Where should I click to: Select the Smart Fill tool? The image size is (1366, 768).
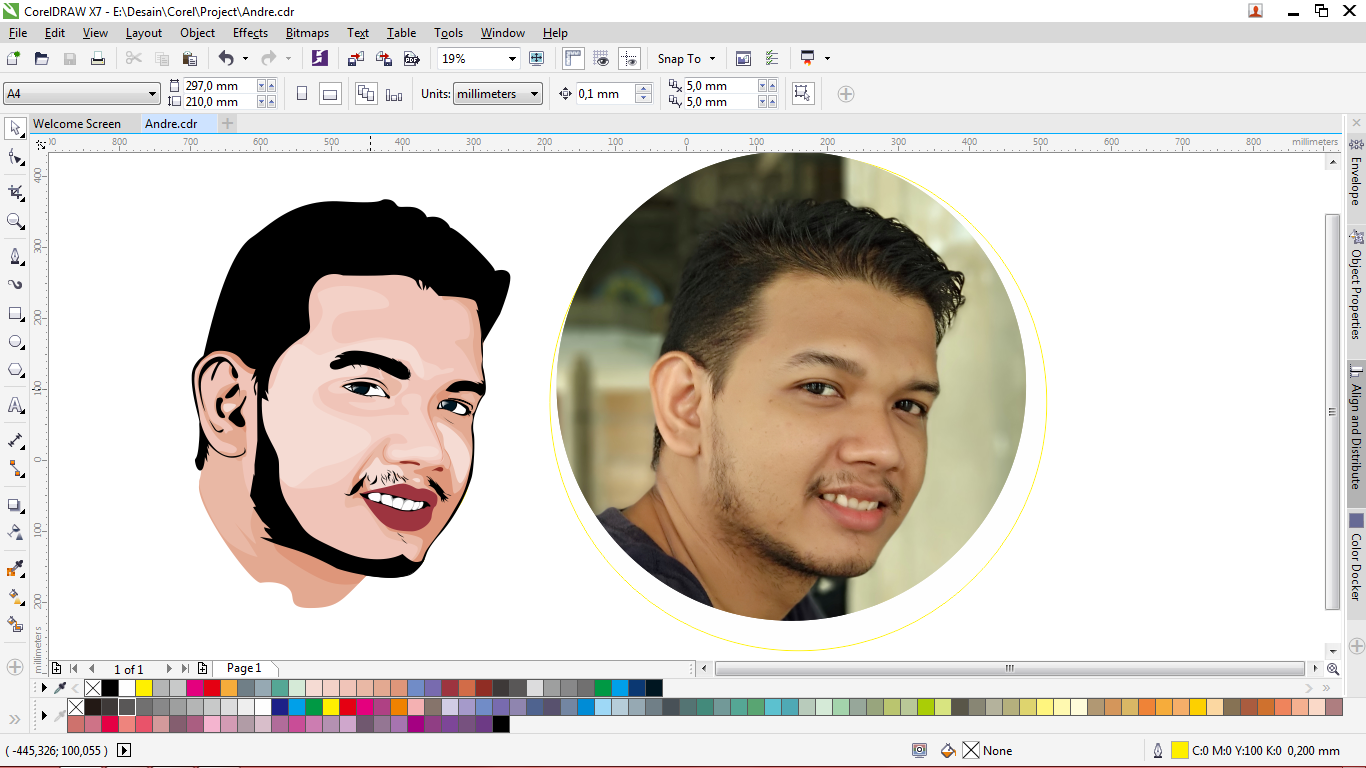coord(15,625)
